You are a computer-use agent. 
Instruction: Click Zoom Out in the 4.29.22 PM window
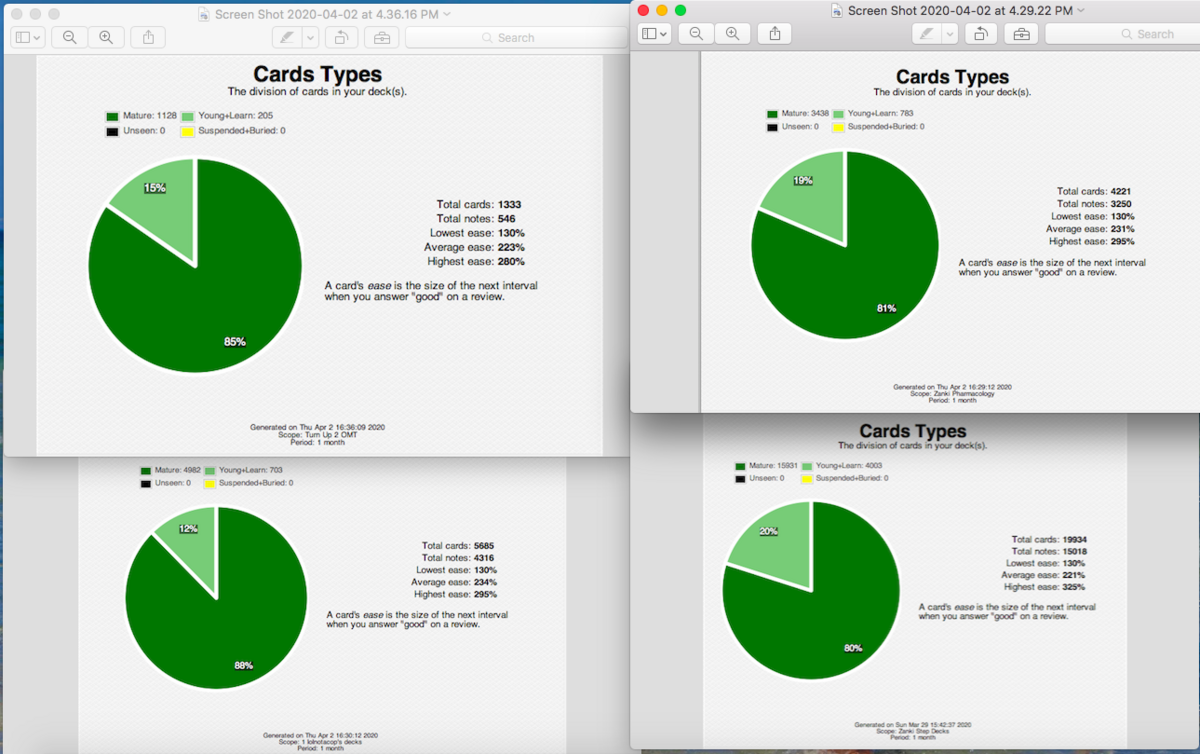(x=696, y=34)
